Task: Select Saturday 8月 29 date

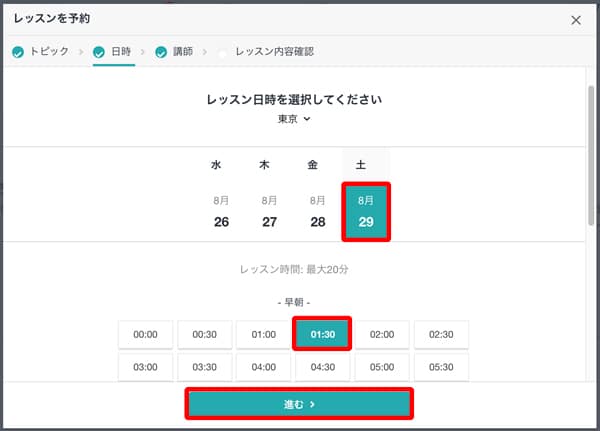Action: point(365,212)
